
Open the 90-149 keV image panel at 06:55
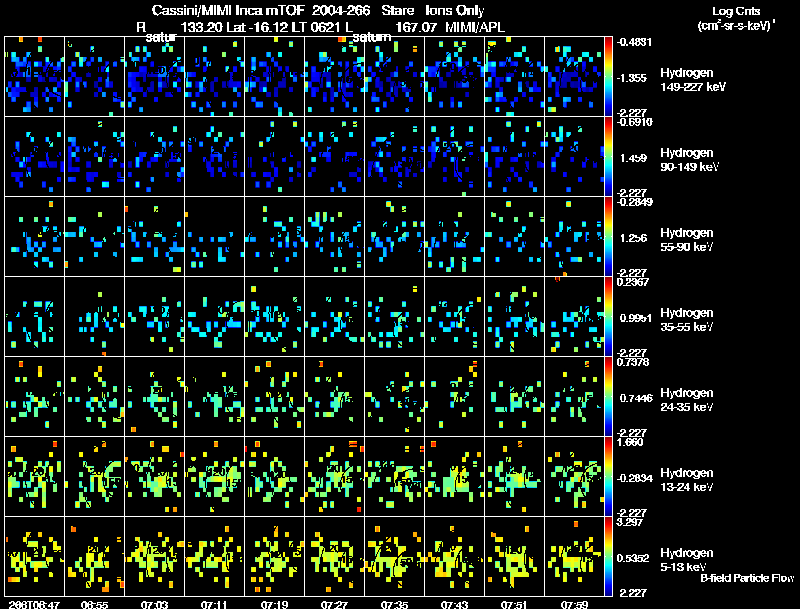coord(94,157)
